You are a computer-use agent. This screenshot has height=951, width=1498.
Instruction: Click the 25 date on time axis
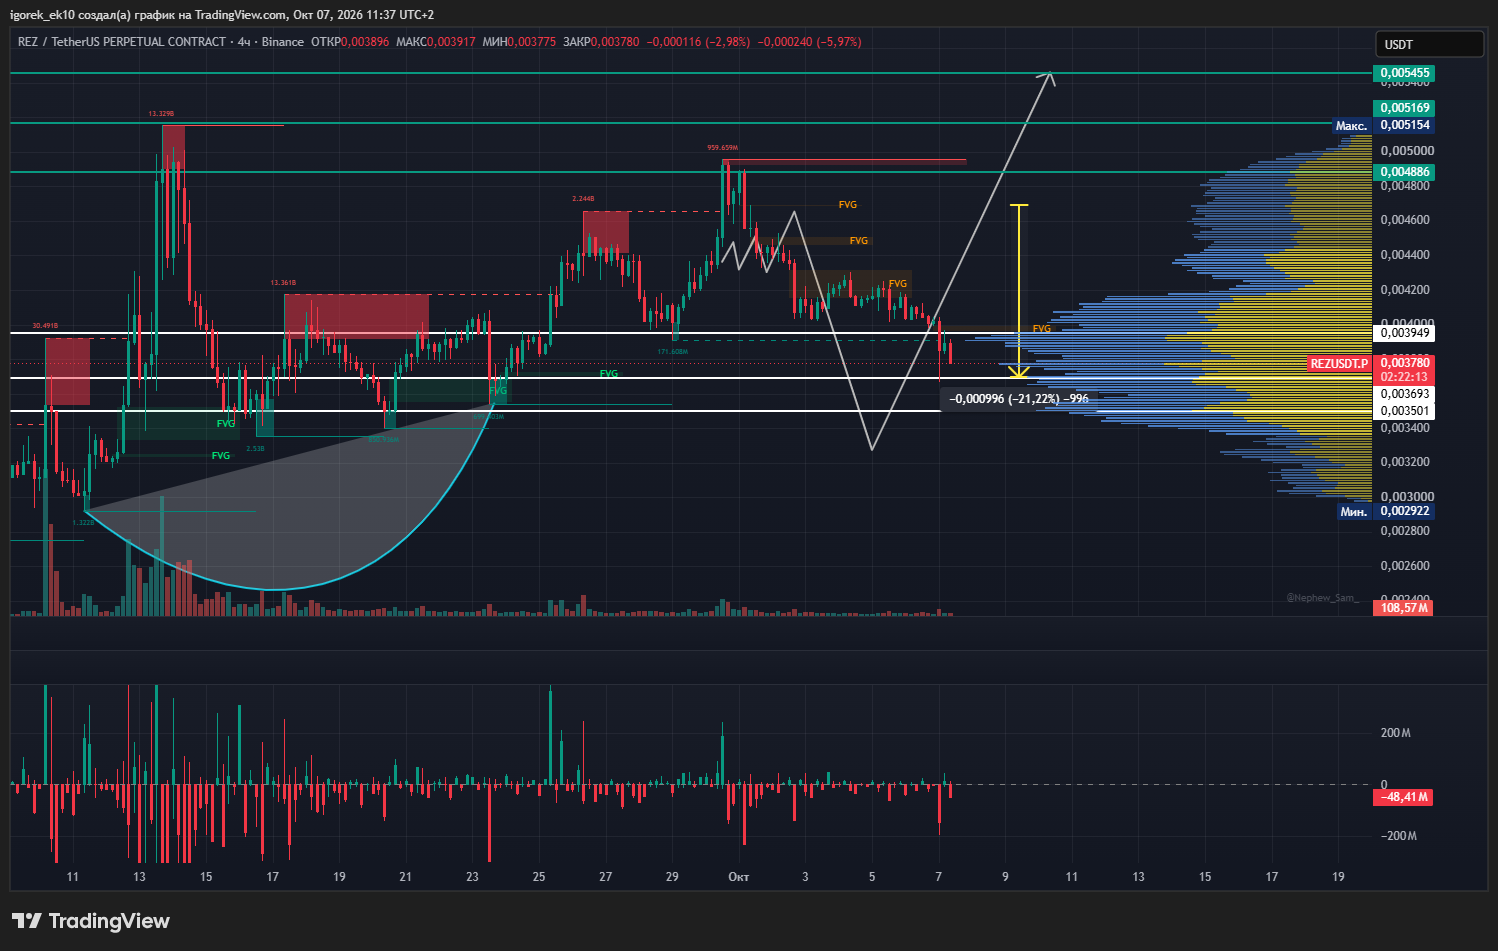[539, 877]
